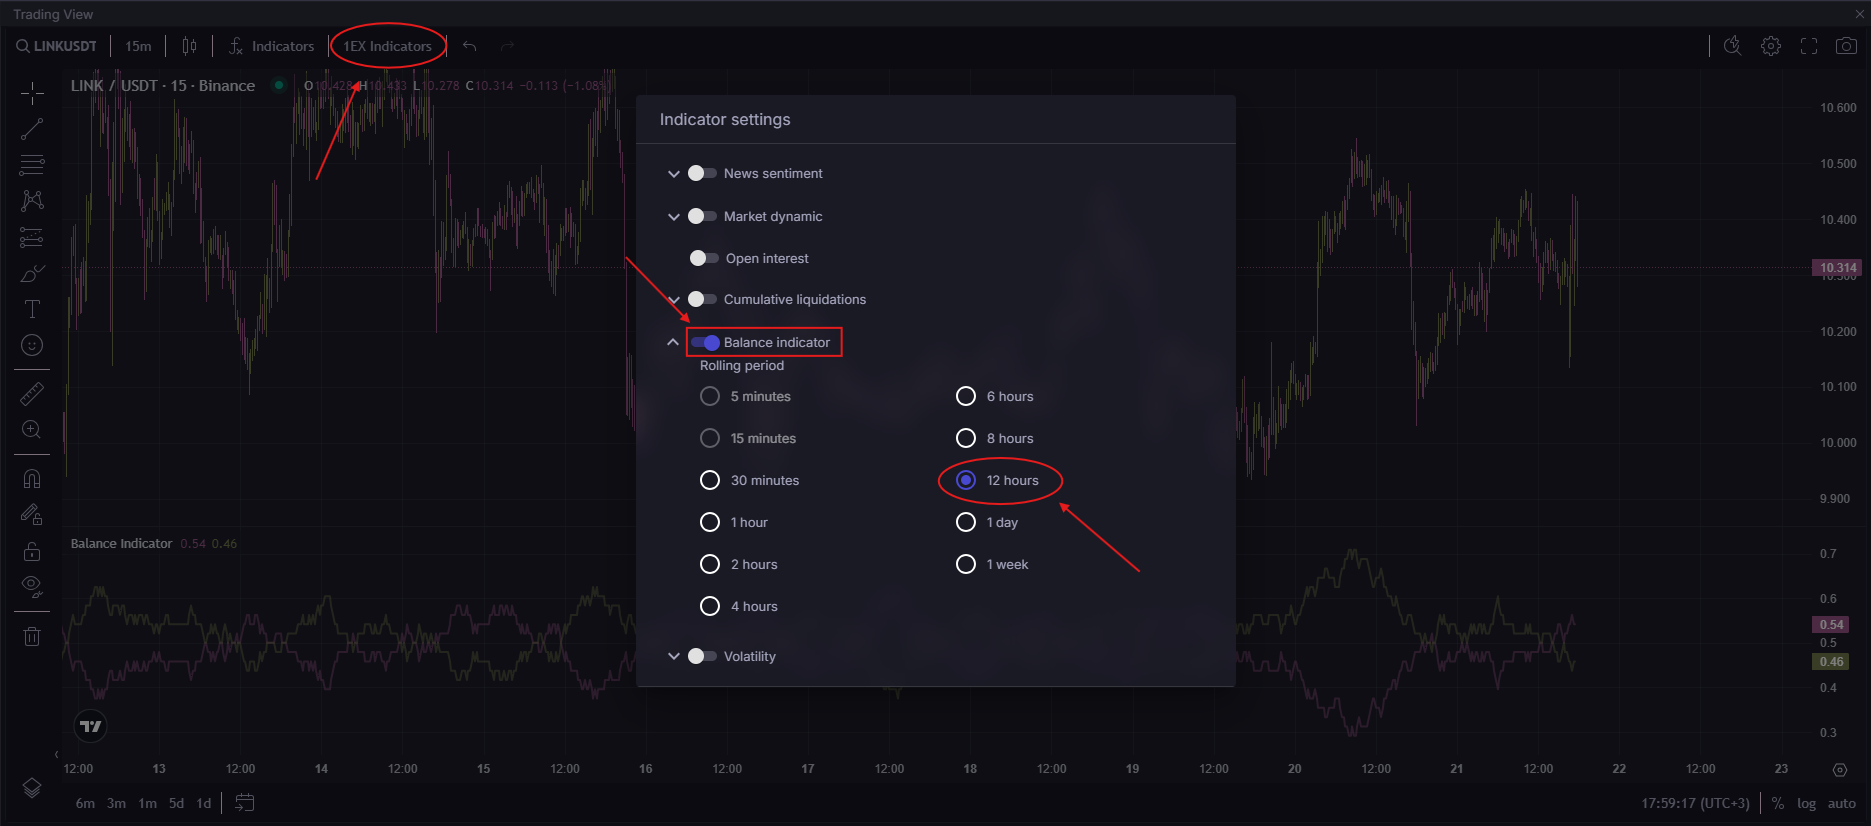1871x826 pixels.
Task: Turn off the Balance indicator toggle
Action: coord(705,342)
